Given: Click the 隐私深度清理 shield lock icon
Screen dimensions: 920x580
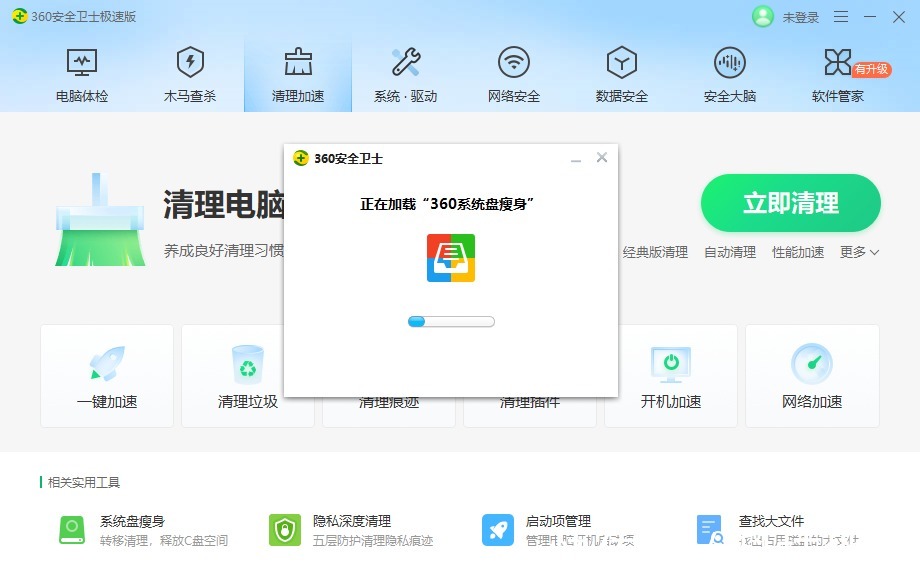Looking at the screenshot, I should [285, 530].
